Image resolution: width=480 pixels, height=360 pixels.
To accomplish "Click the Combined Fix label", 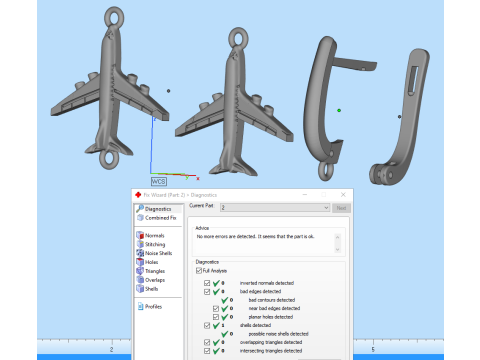I will click(x=161, y=218).
